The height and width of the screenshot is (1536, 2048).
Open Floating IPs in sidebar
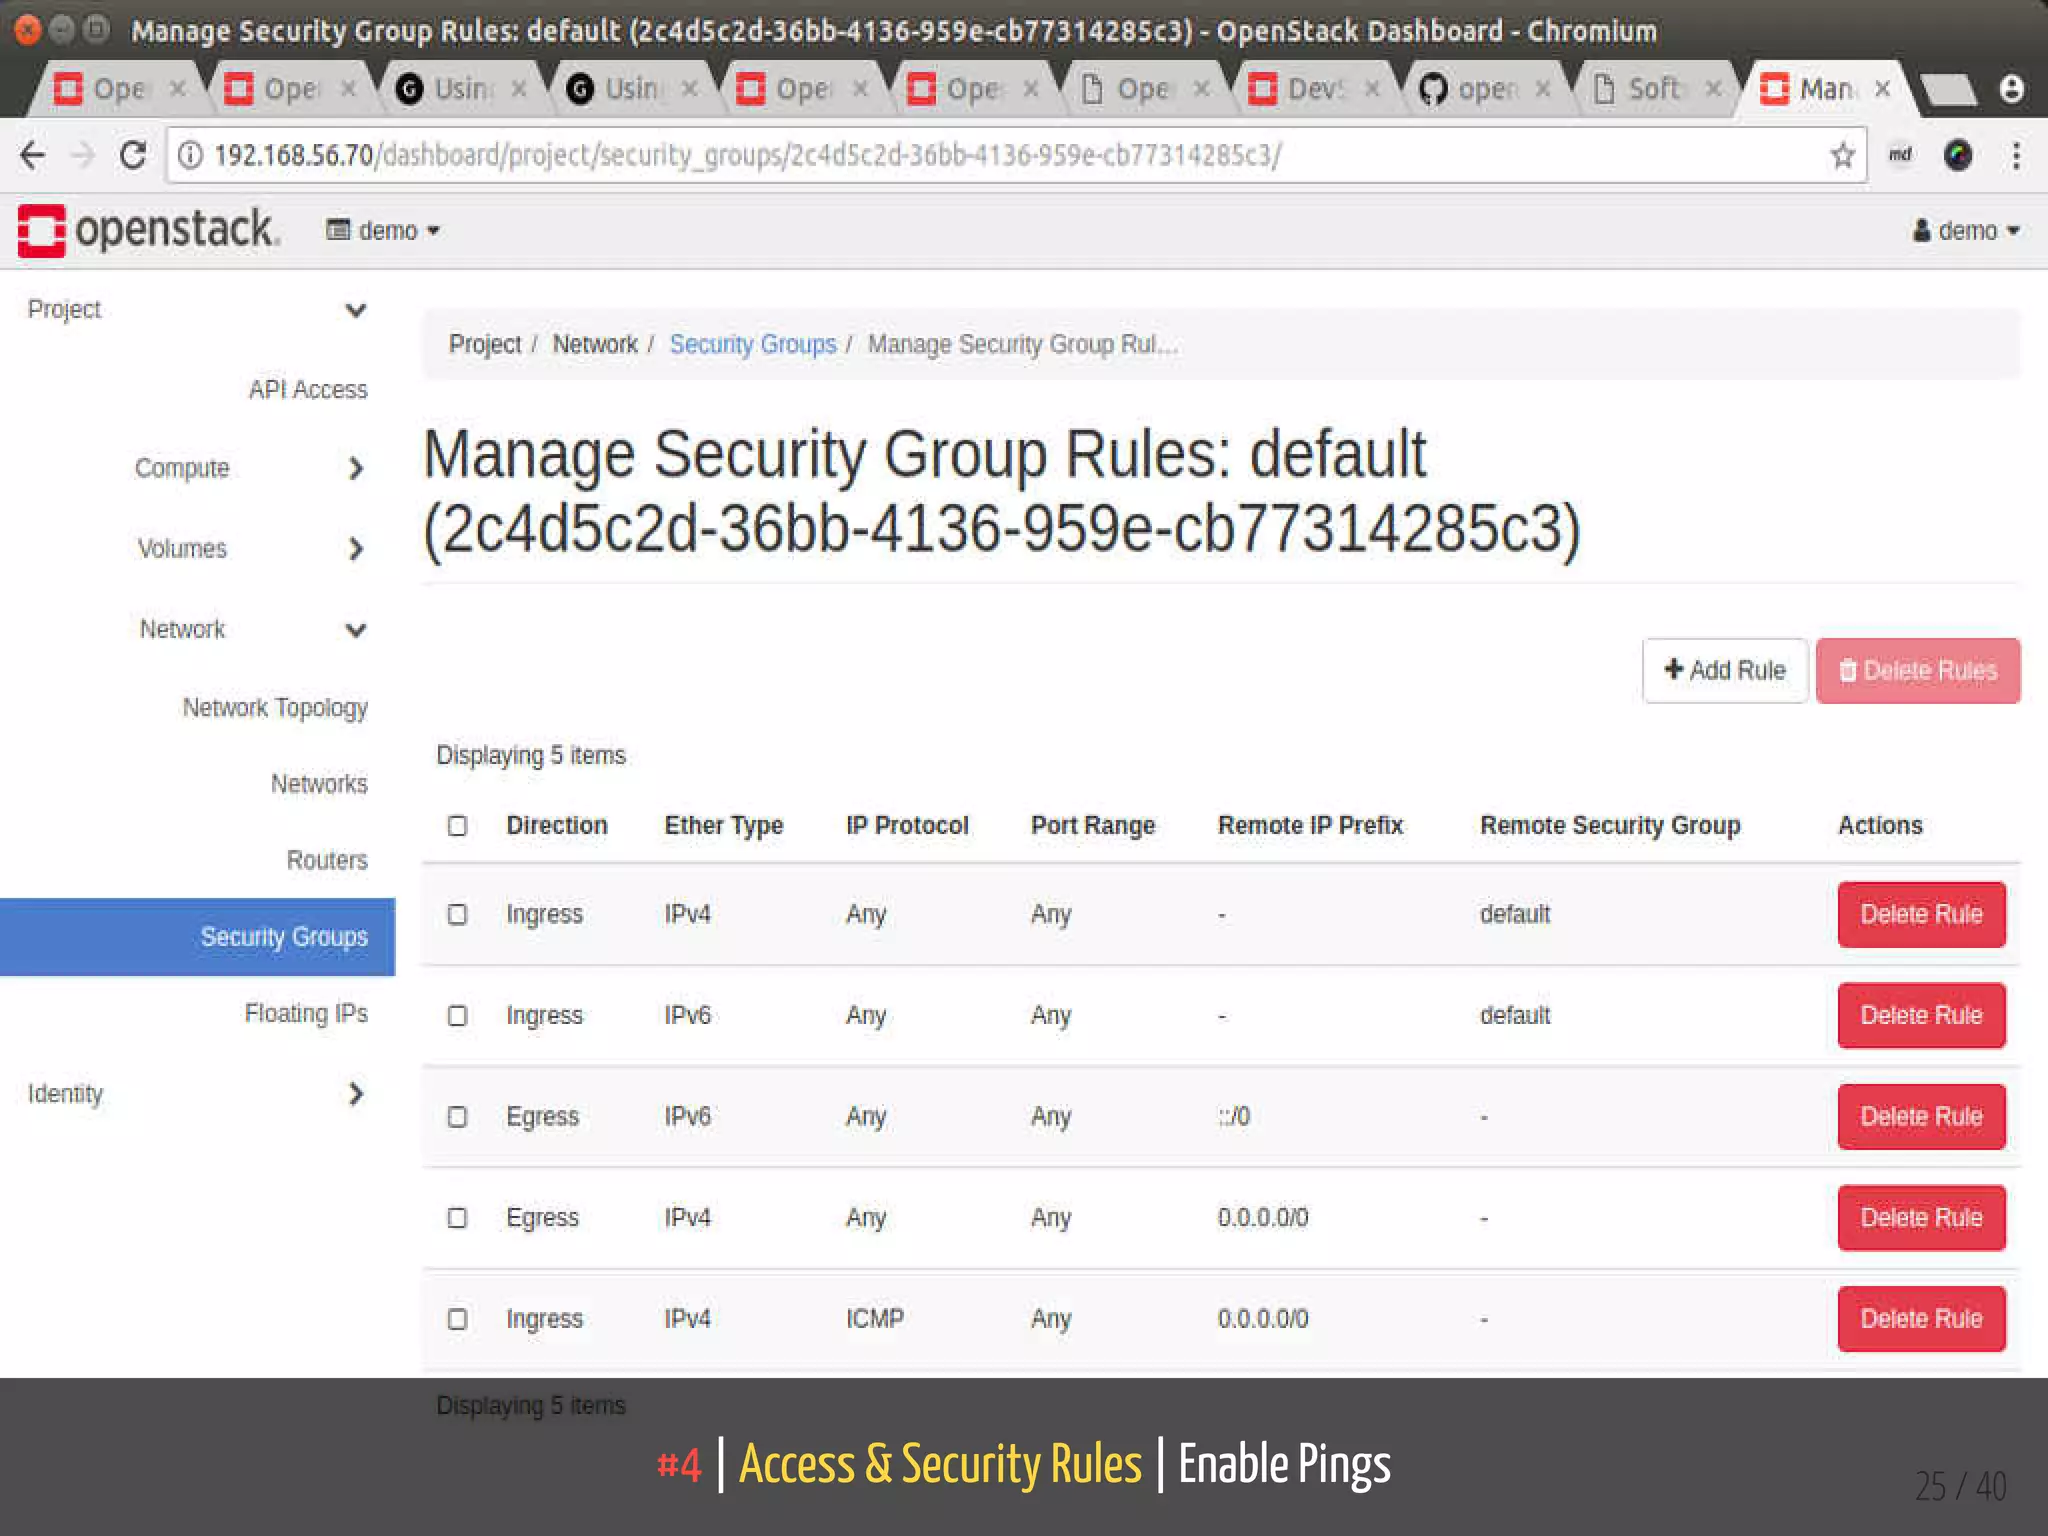[306, 1014]
